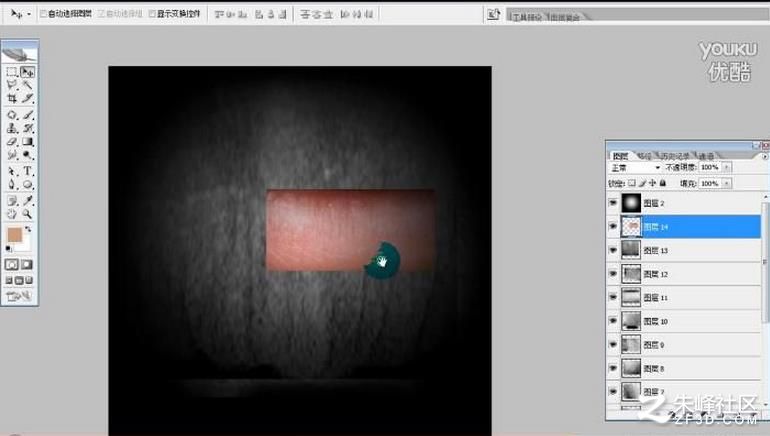Select the Zoom tool
Viewport: 770px width, 436px height.
coord(28,214)
